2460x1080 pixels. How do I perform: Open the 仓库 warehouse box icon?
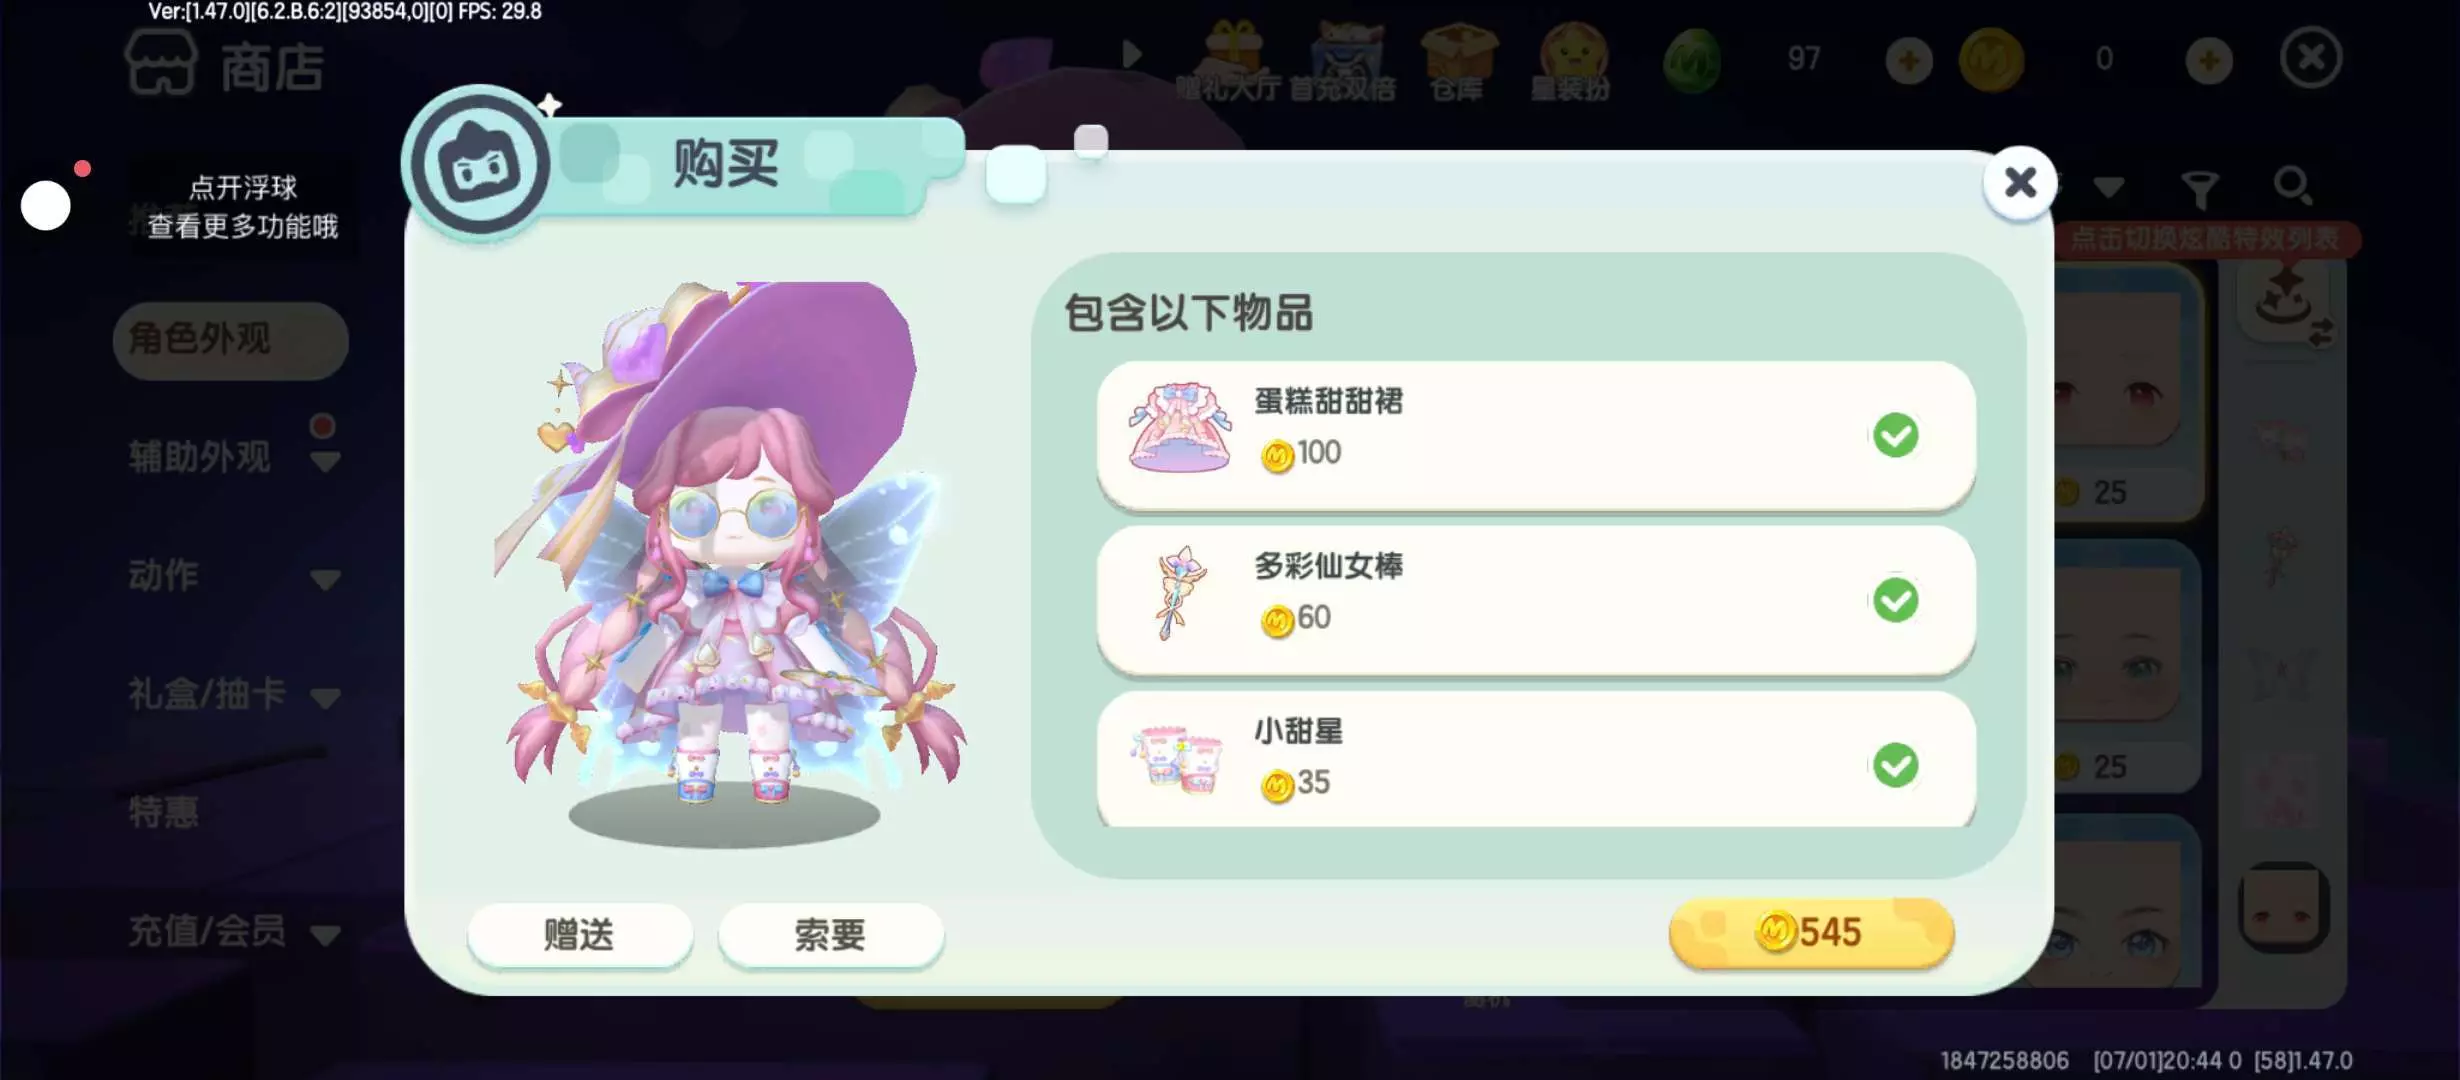pos(1459,62)
